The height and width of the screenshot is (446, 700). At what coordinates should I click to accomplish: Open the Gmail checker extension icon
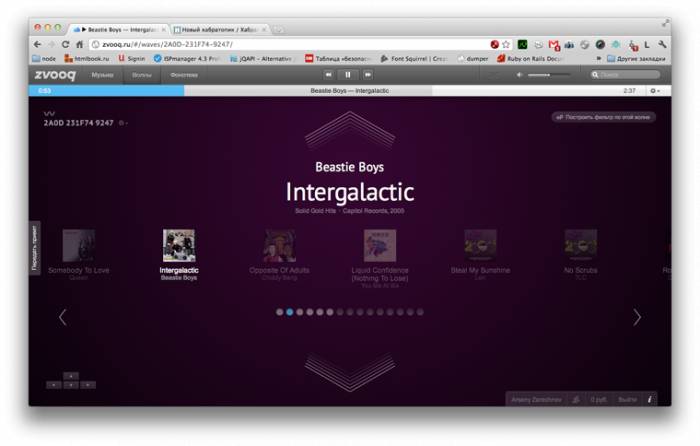pos(554,45)
